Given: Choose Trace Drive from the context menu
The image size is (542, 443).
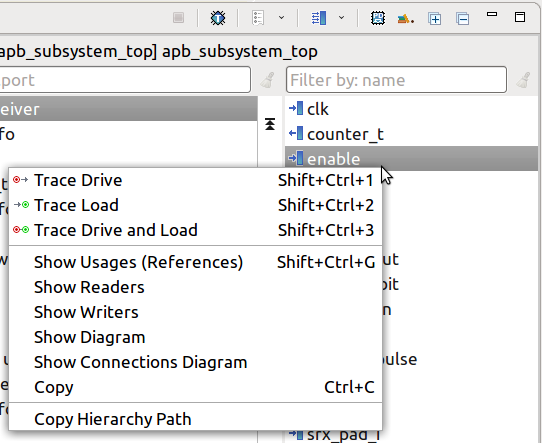Looking at the screenshot, I should [x=195, y=180].
